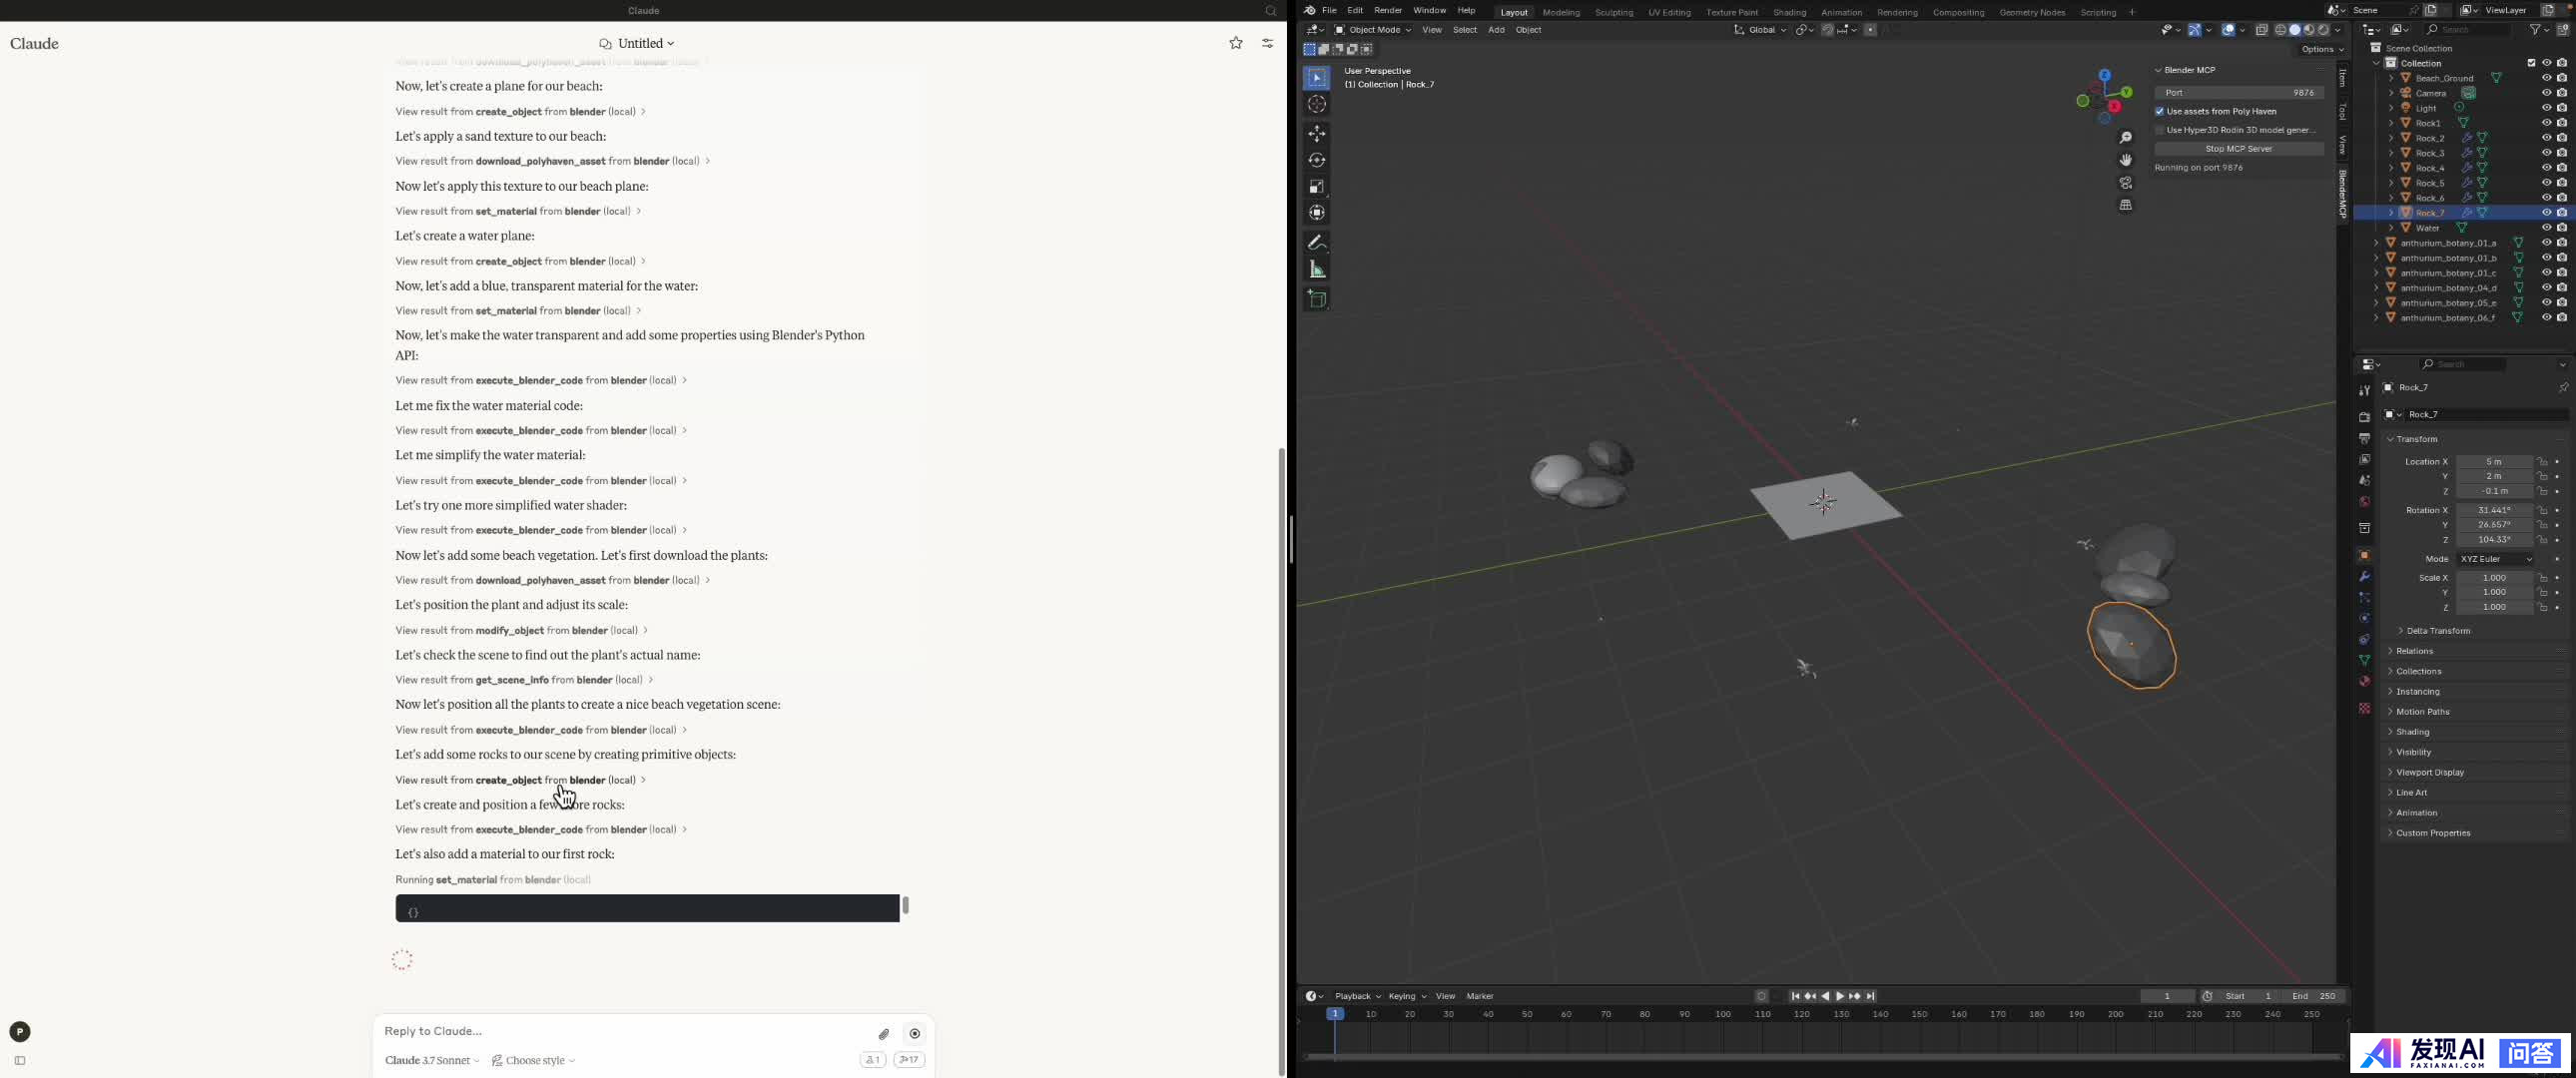The height and width of the screenshot is (1078, 2576).
Task: Select the Move tool in Blender toolbar
Action: tap(1317, 134)
